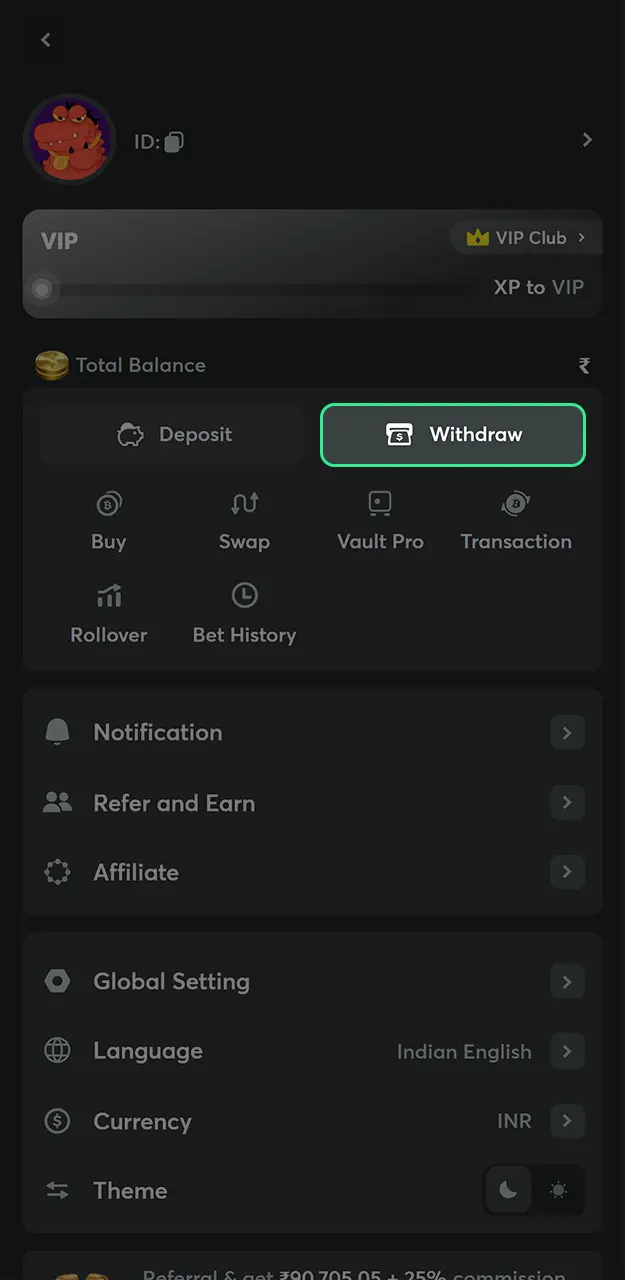
Task: Expand the Language setting chevron
Action: pyautogui.click(x=567, y=1051)
